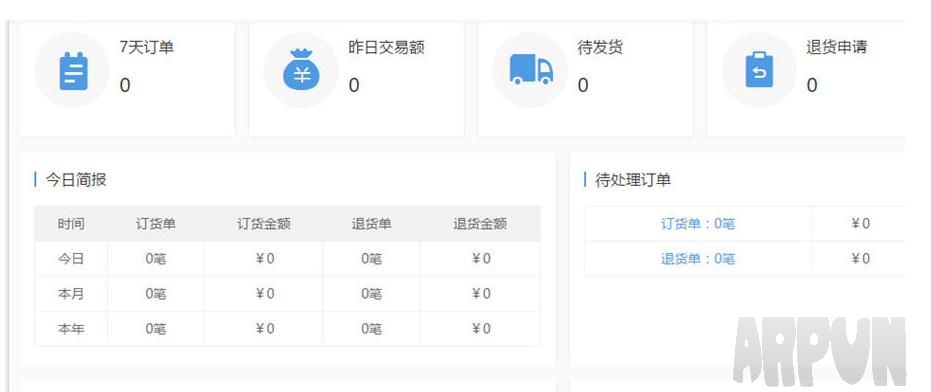Click the 订货单 column header

coord(156,224)
